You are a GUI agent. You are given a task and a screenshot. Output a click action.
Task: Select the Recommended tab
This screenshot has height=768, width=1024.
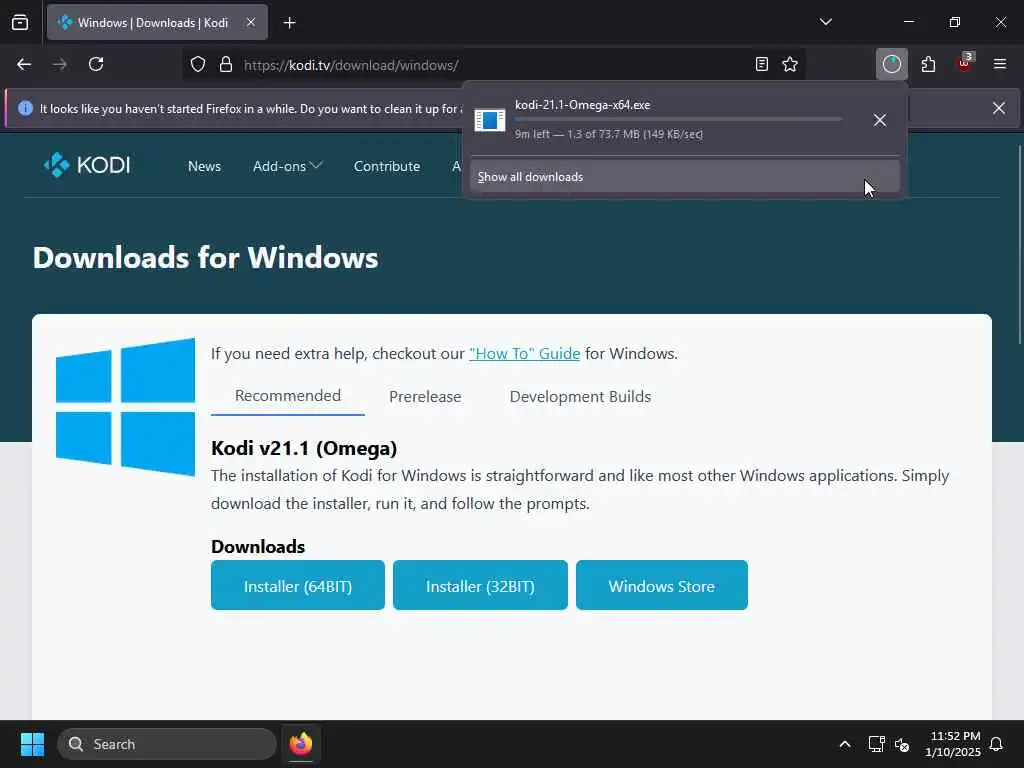(288, 396)
